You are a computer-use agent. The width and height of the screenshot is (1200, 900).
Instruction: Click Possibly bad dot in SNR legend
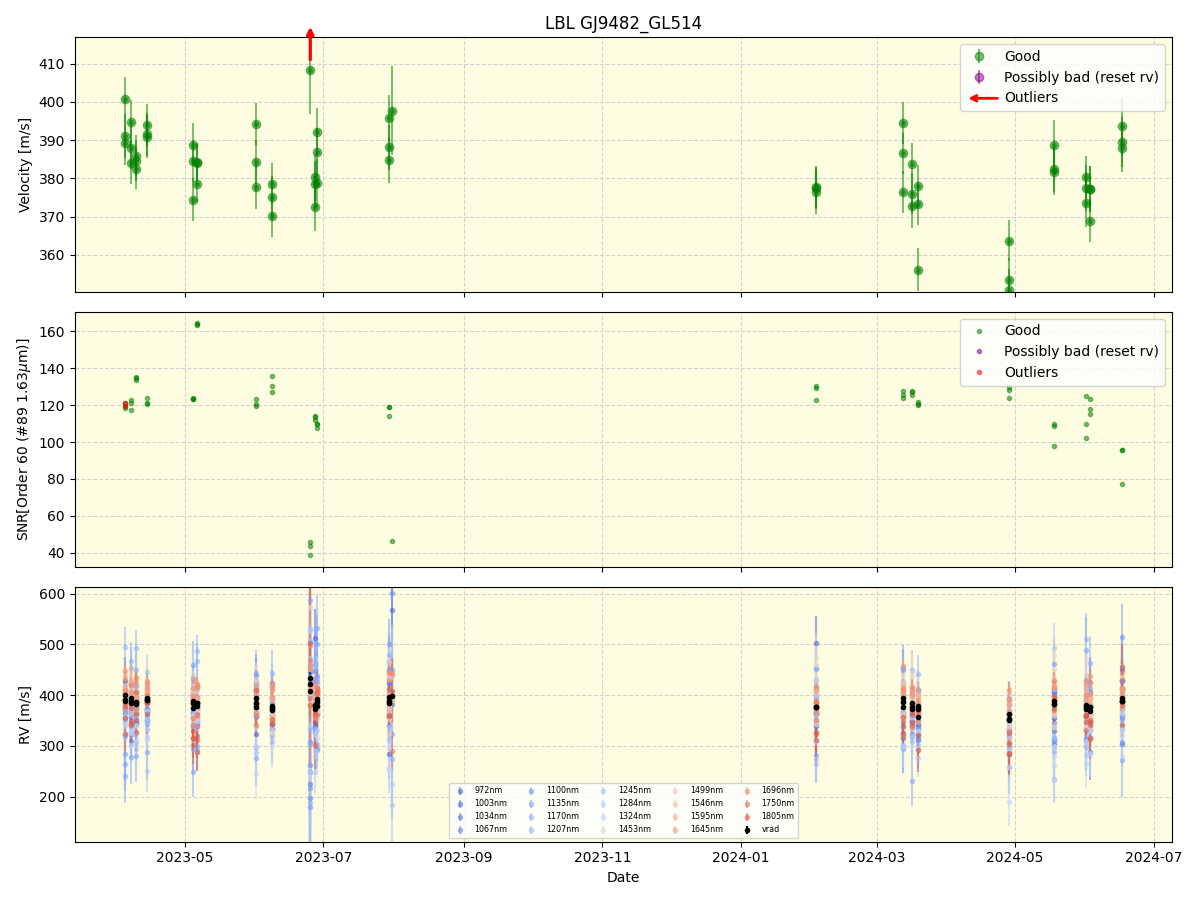pos(979,351)
